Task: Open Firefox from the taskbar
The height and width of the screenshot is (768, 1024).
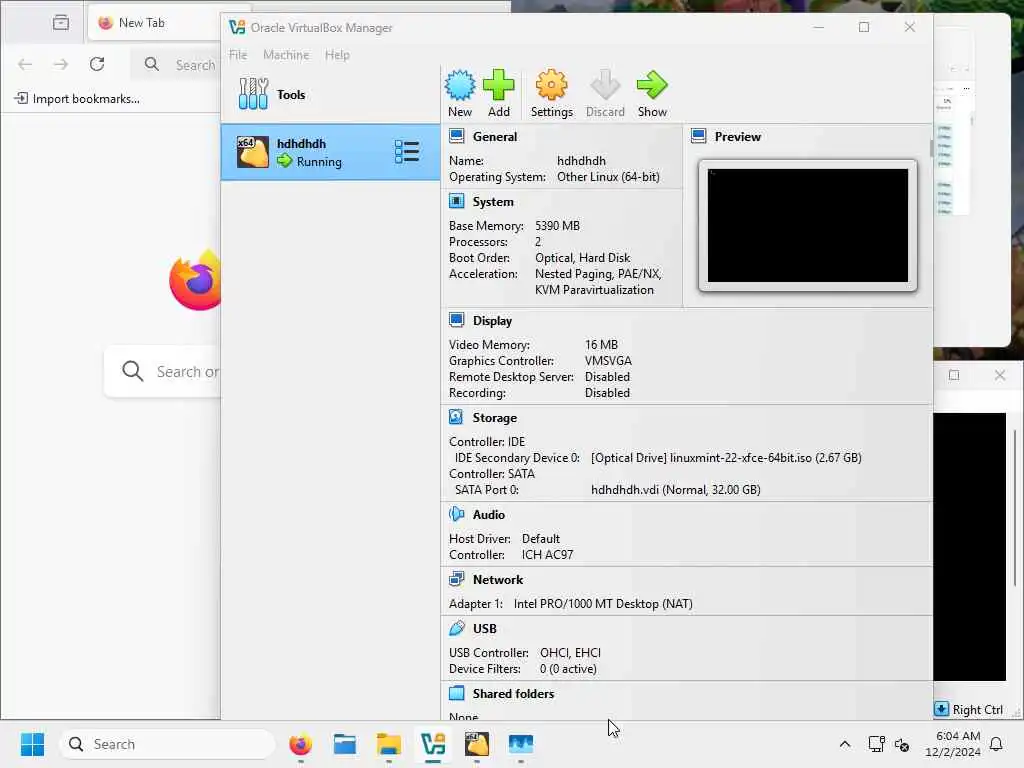Action: (x=300, y=744)
